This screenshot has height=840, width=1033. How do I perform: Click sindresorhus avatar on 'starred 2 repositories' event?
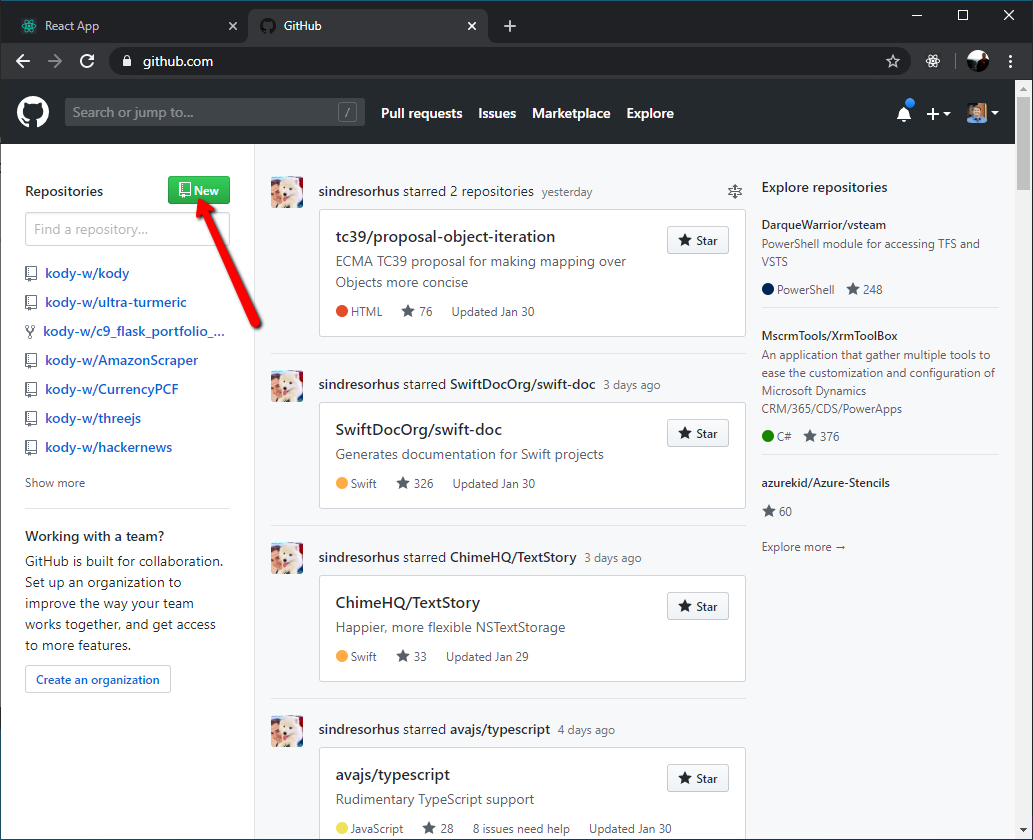click(287, 192)
